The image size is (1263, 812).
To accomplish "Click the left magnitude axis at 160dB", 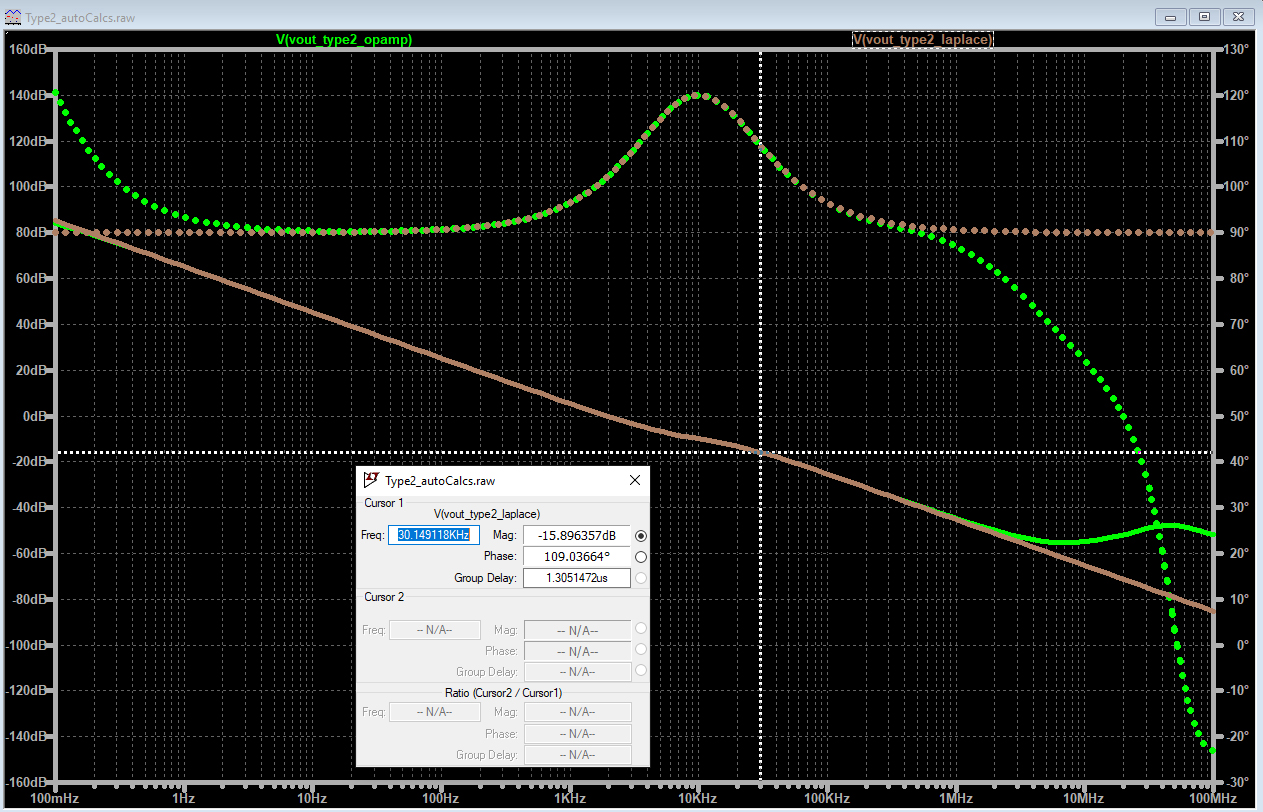I will coord(27,49).
